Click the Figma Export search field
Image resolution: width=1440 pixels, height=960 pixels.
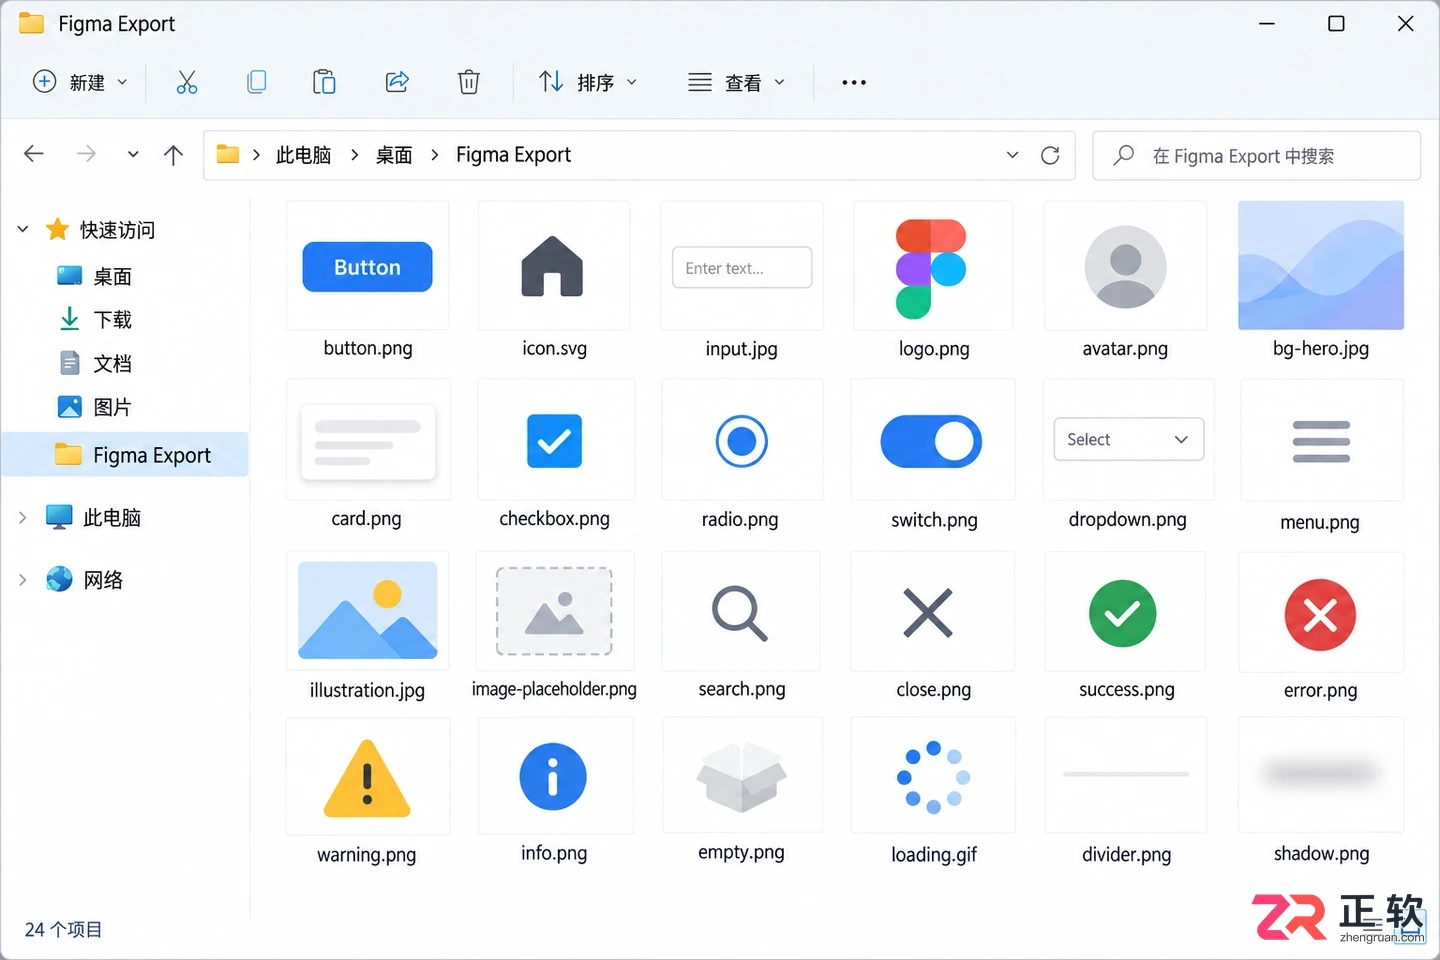pos(1256,156)
